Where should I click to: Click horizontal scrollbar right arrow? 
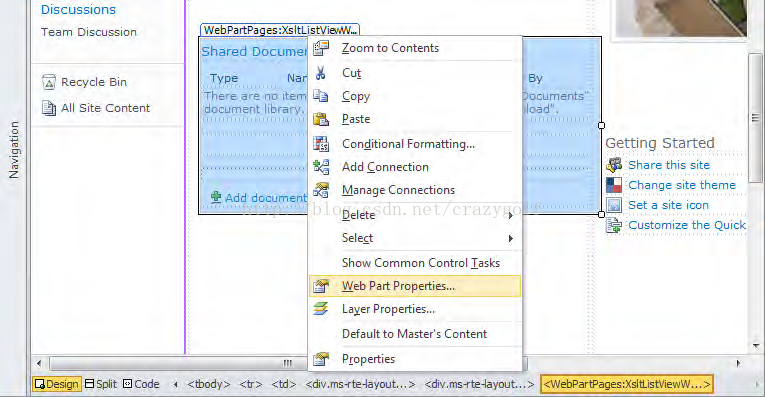tap(739, 363)
